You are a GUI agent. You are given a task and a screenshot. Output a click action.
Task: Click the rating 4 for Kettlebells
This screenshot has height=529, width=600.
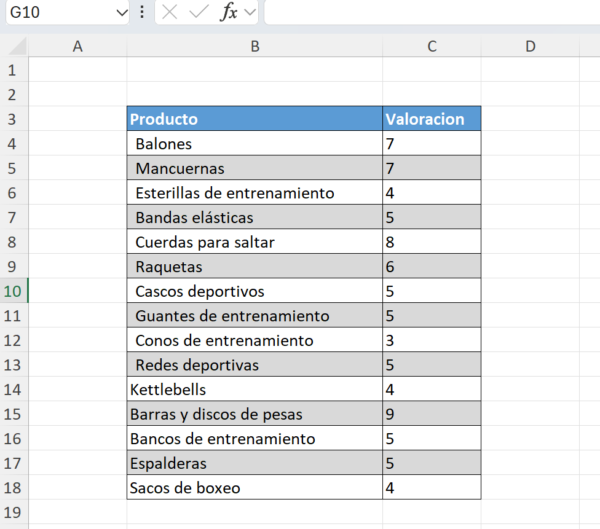(432, 390)
